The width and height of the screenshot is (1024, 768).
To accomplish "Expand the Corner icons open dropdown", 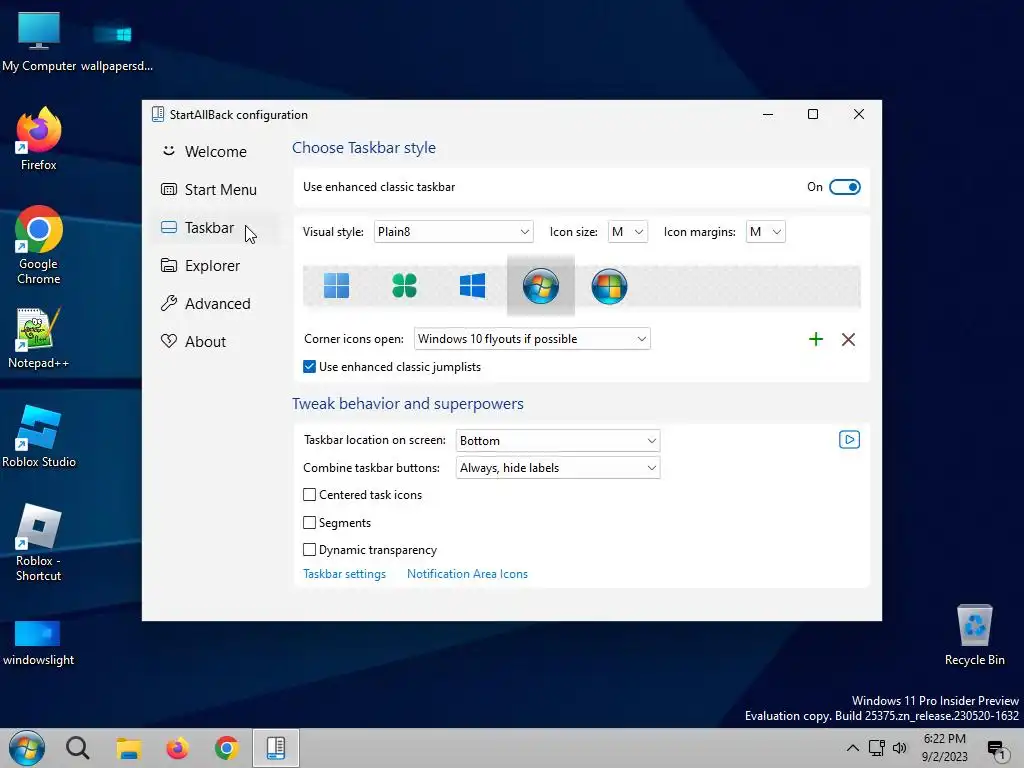I will pyautogui.click(x=532, y=339).
